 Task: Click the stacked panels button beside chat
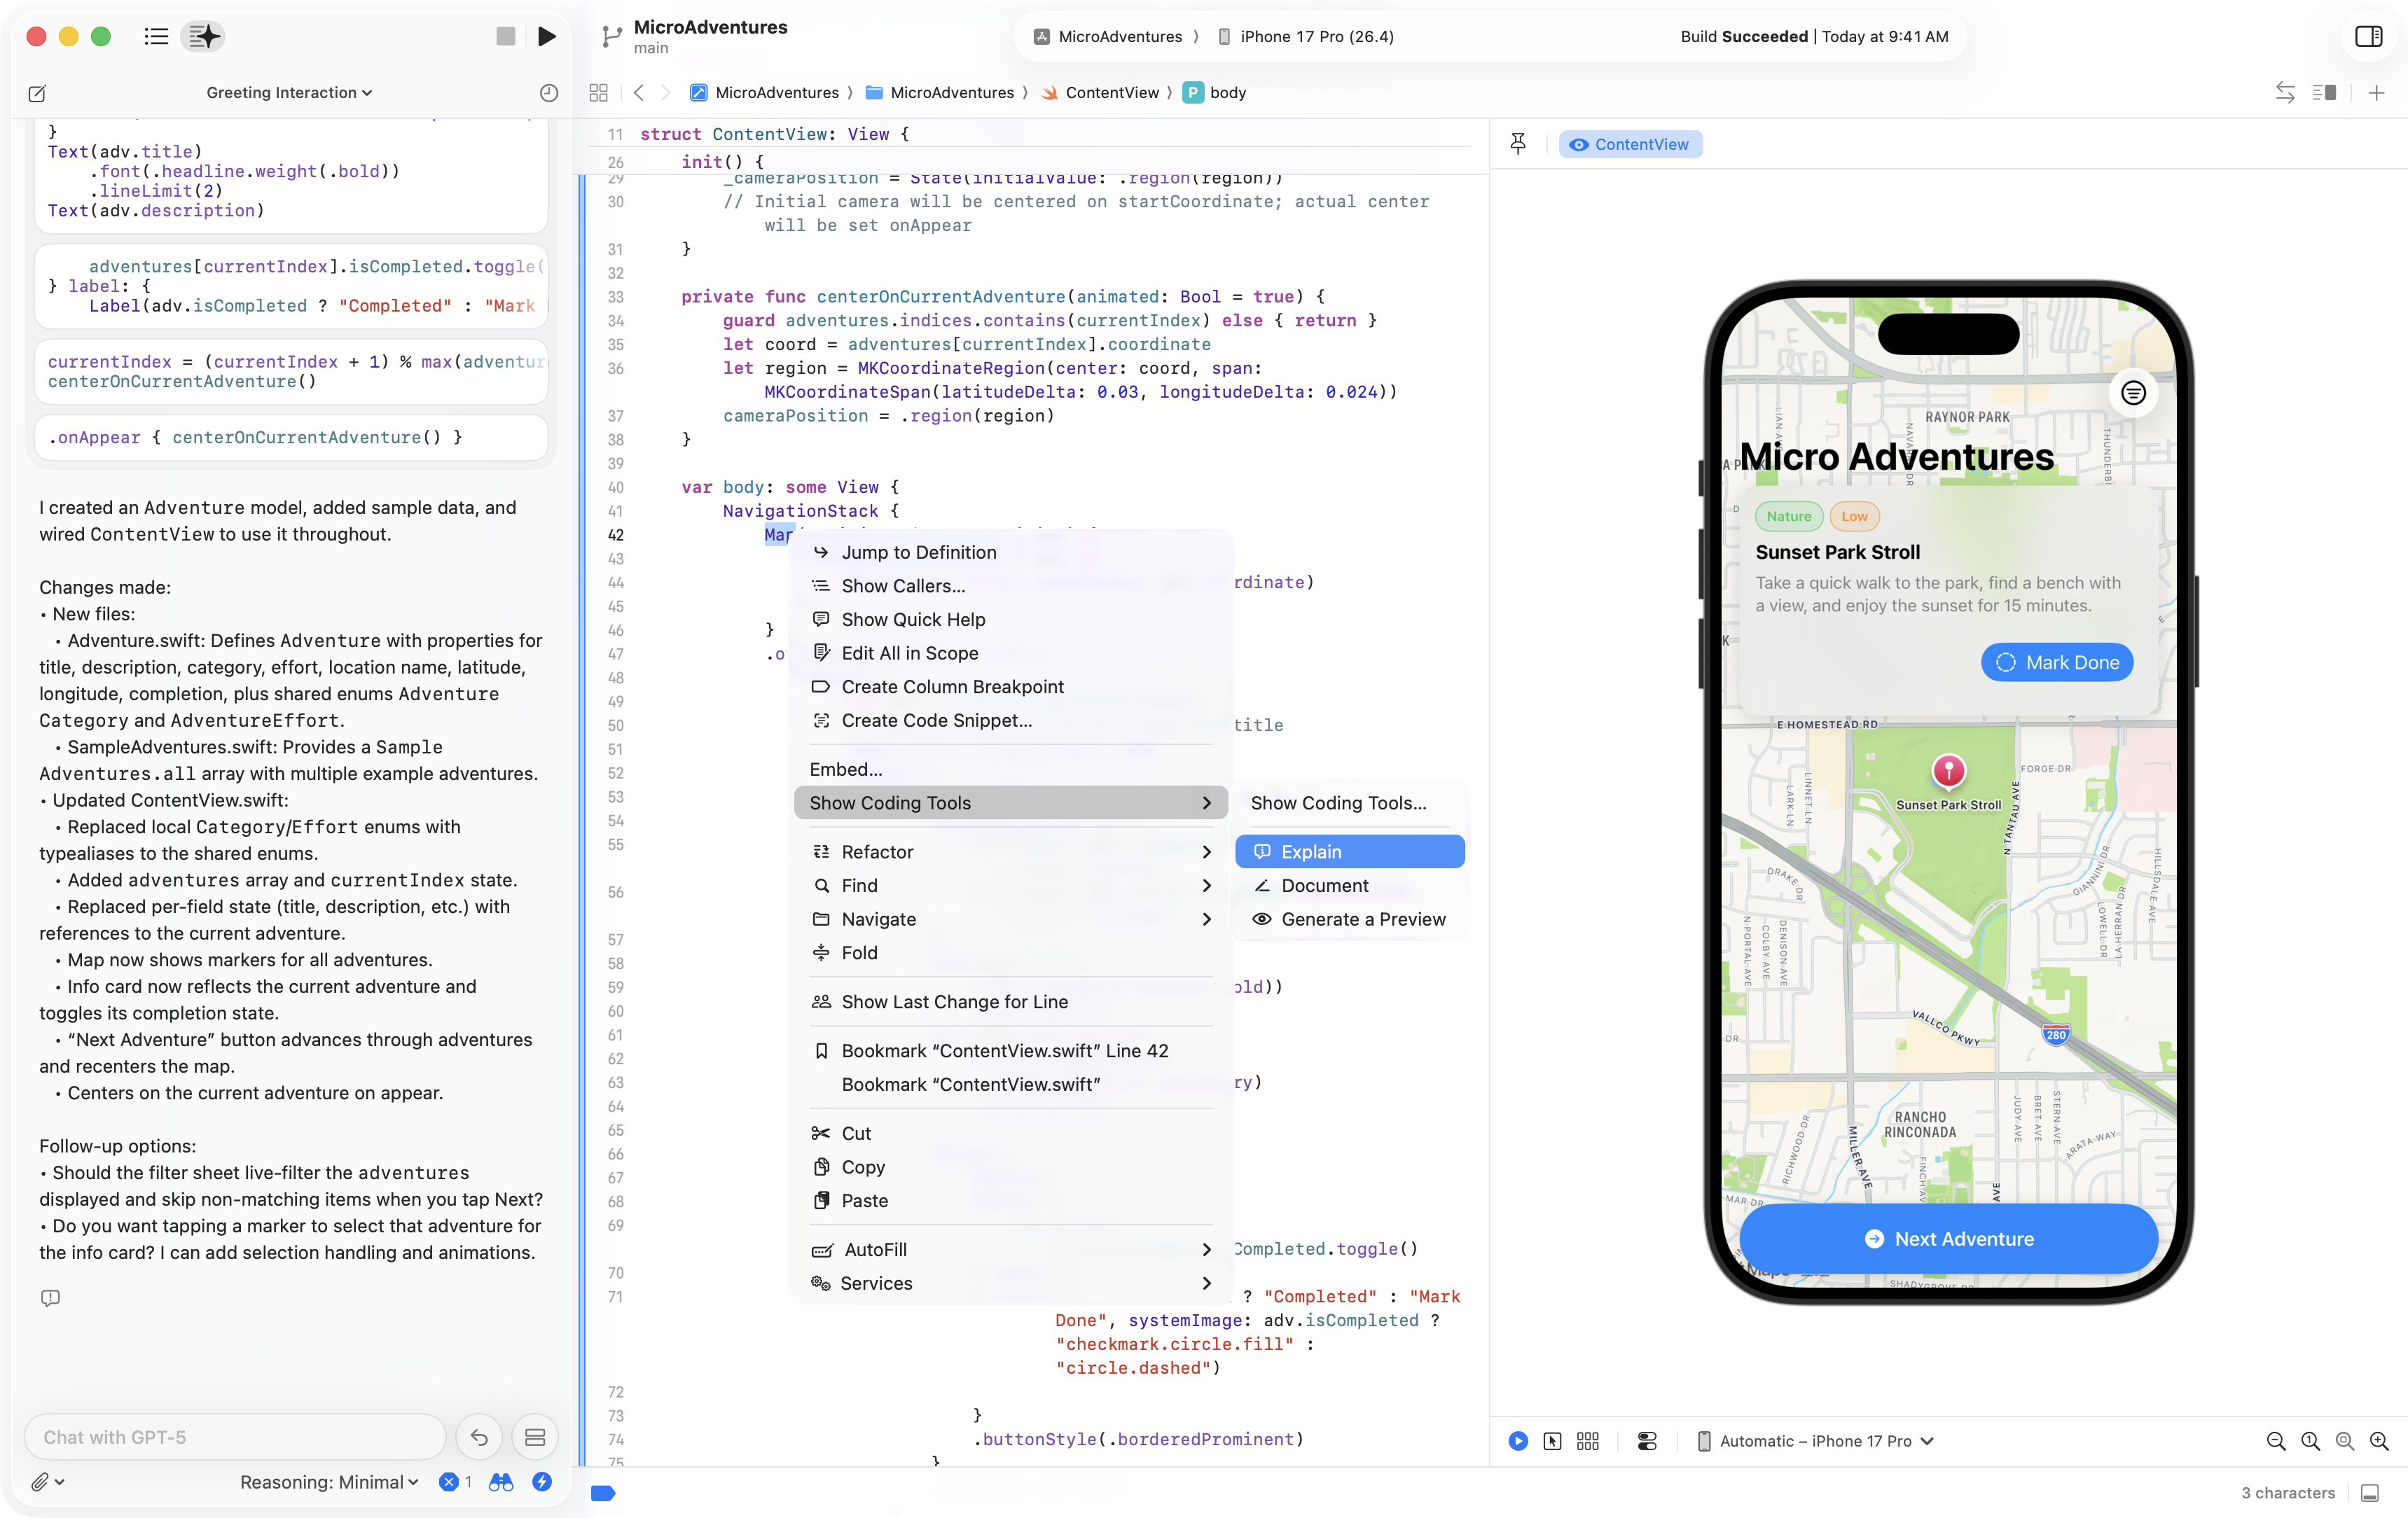535,1437
